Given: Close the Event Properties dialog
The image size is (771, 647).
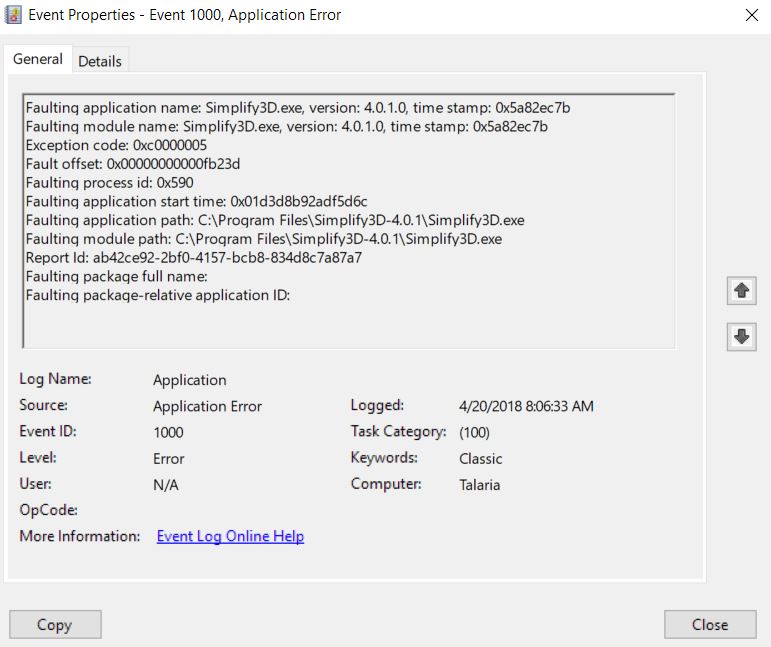Looking at the screenshot, I should (x=710, y=624).
